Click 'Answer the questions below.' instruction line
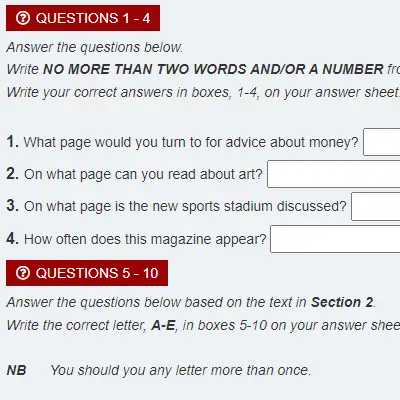The height and width of the screenshot is (400, 400). [x=95, y=47]
